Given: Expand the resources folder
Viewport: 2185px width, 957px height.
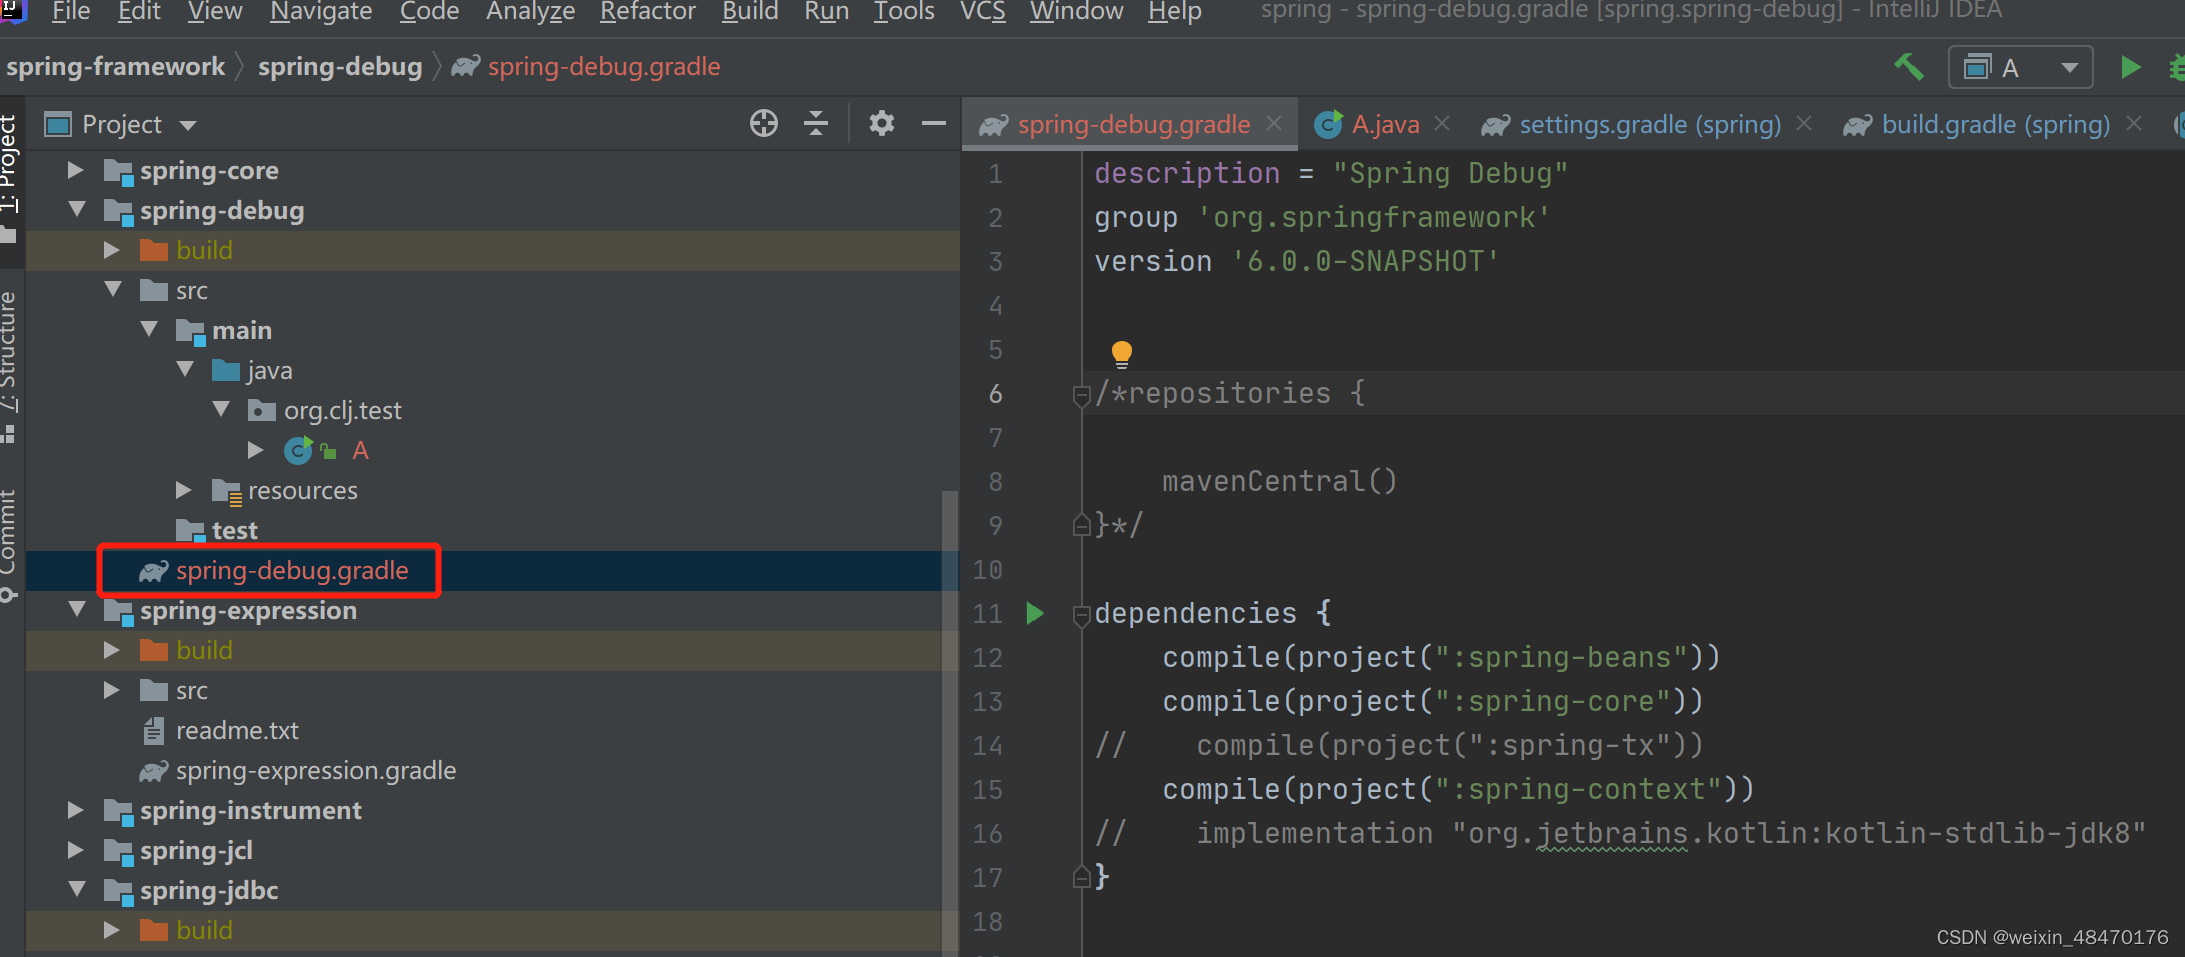Looking at the screenshot, I should [x=184, y=490].
